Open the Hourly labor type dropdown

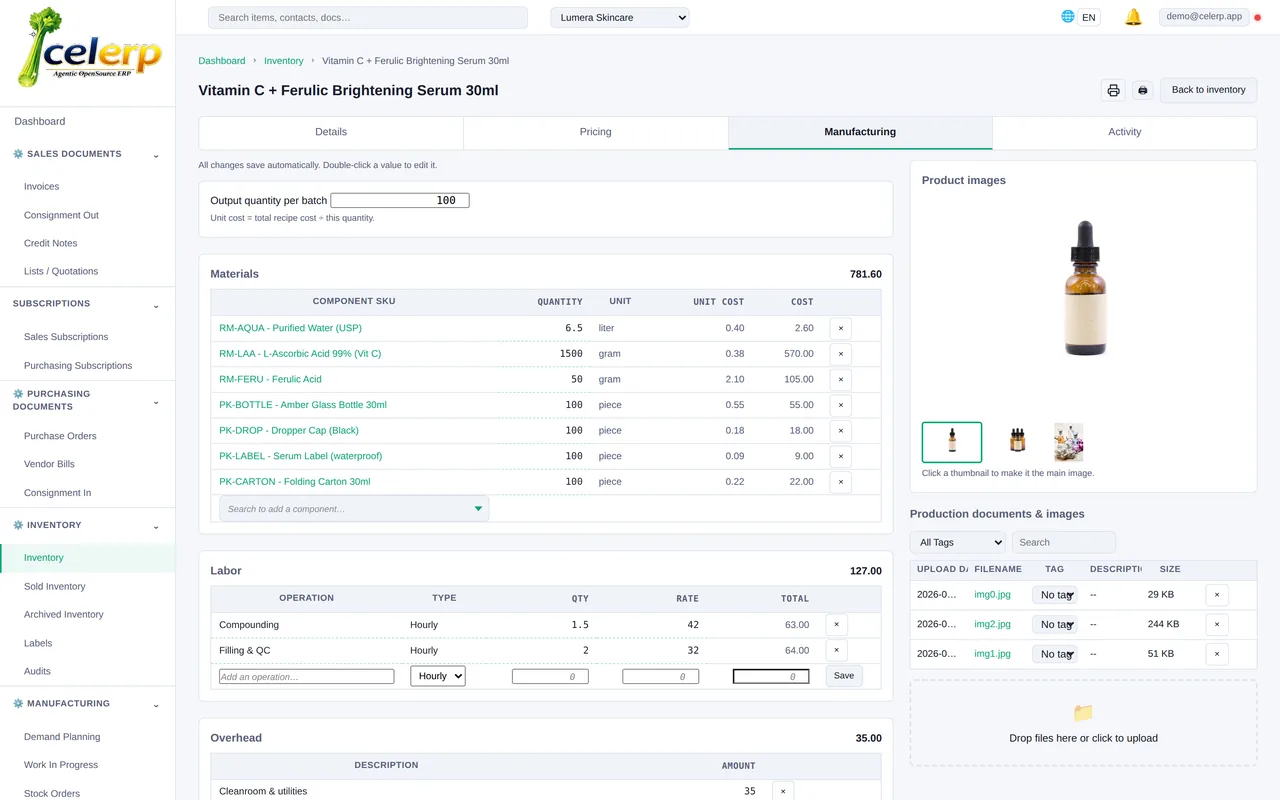click(438, 676)
